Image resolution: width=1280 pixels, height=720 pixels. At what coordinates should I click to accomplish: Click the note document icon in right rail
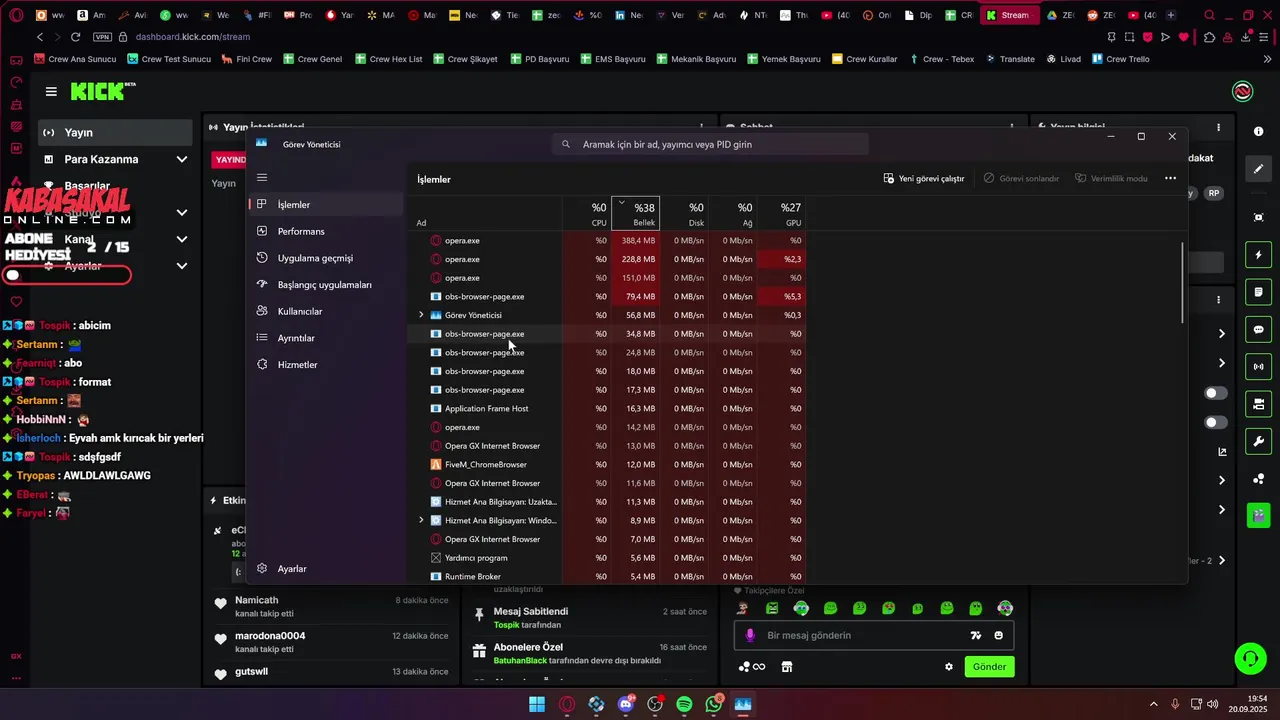[1258, 292]
